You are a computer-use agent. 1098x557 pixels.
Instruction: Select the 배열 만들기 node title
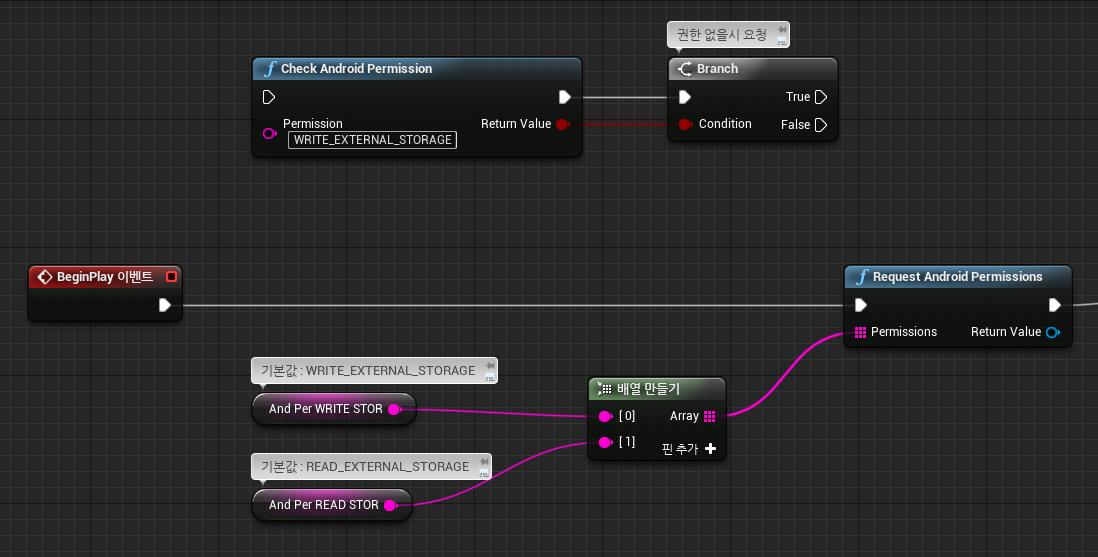[648, 389]
